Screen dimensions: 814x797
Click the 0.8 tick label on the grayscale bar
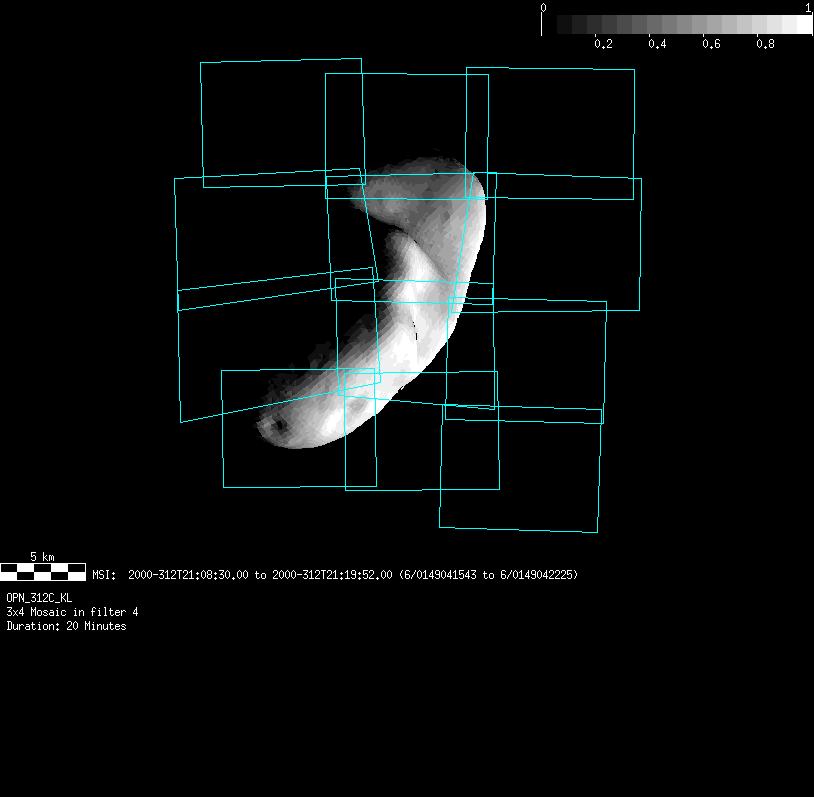pos(765,45)
